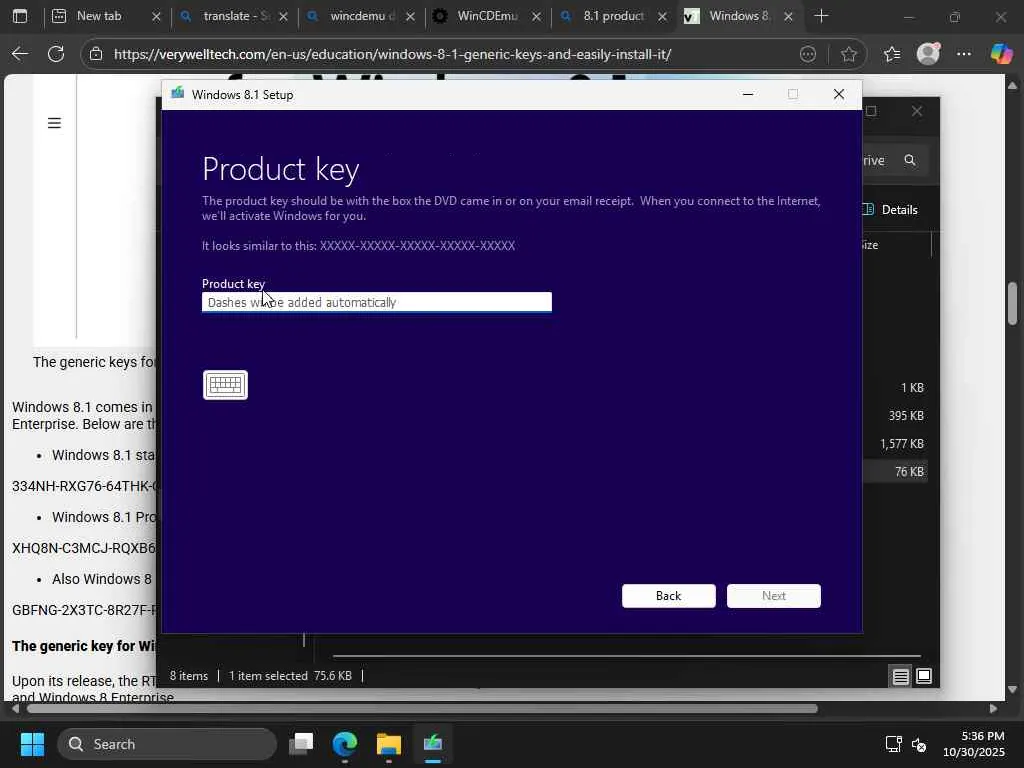1024x768 pixels.
Task: Switch File Explorer to details list view
Action: point(901,676)
